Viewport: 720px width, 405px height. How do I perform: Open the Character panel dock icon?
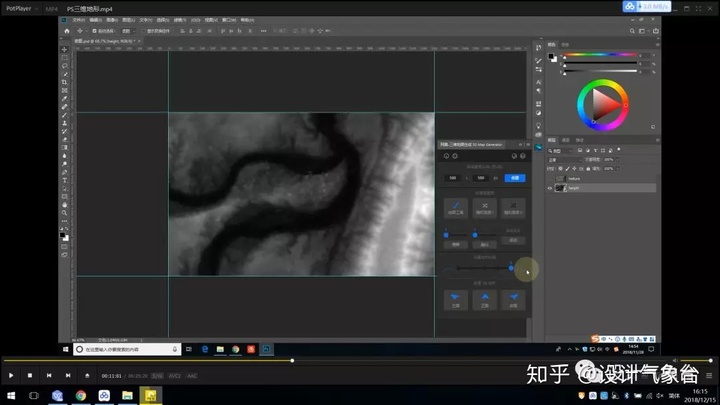click(538, 82)
